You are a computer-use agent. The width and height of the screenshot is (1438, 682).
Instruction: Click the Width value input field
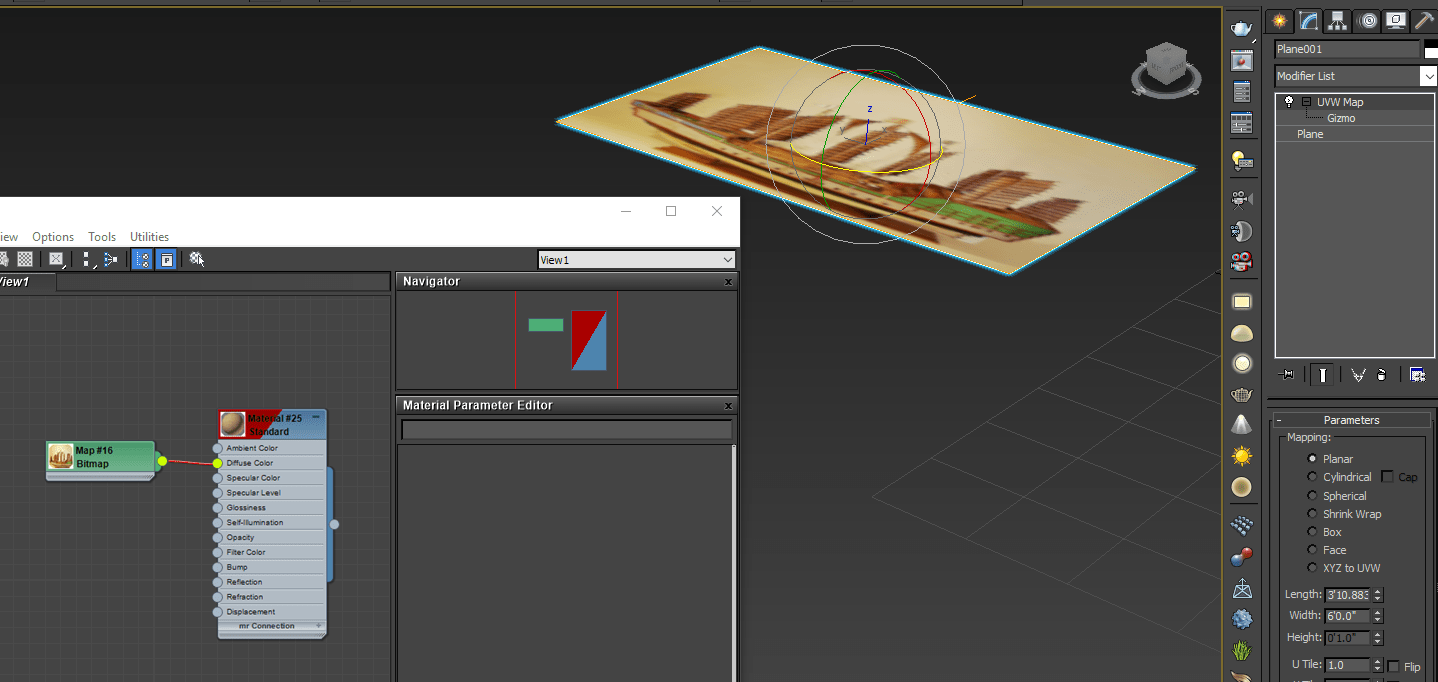1347,616
